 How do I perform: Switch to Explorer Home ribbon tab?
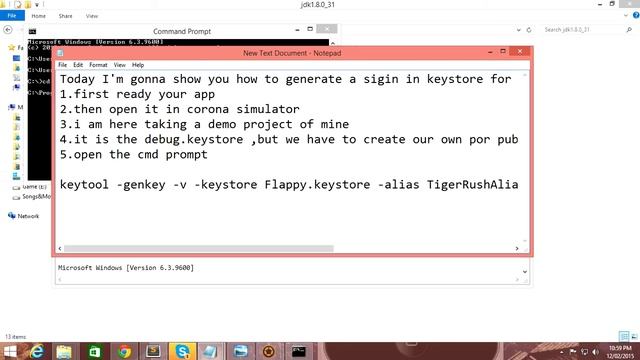click(x=38, y=16)
